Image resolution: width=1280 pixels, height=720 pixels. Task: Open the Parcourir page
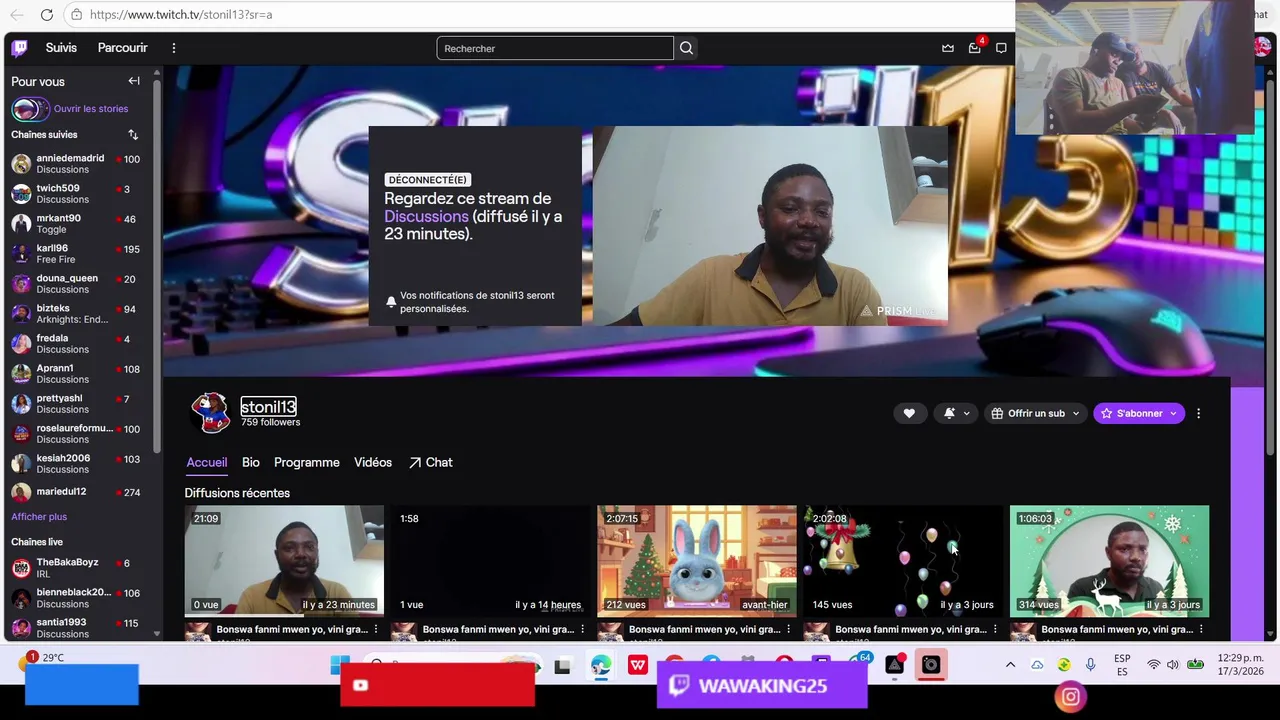[x=122, y=48]
